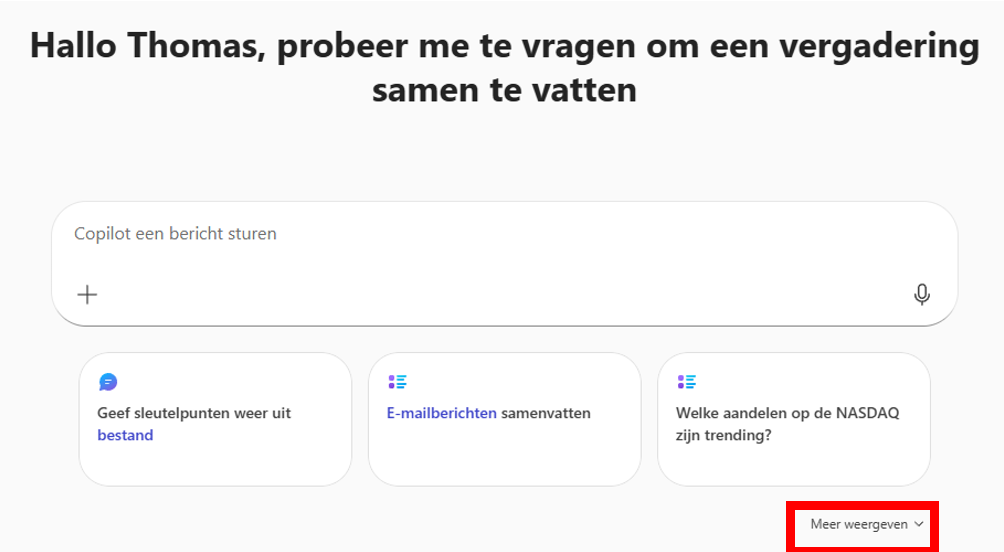
Task: Click the plus icon to add content
Action: click(88, 294)
